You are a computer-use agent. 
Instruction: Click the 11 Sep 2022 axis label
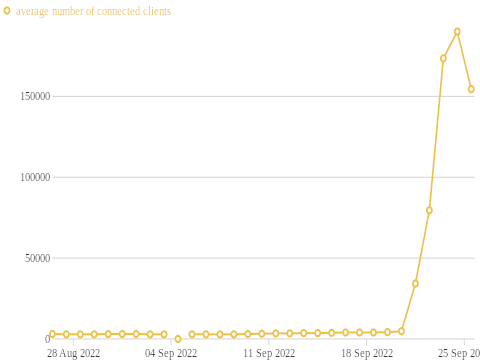269,353
